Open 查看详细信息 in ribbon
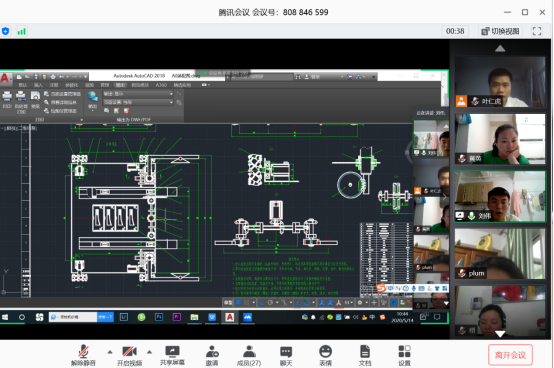The height and width of the screenshot is (368, 554). click(x=61, y=102)
